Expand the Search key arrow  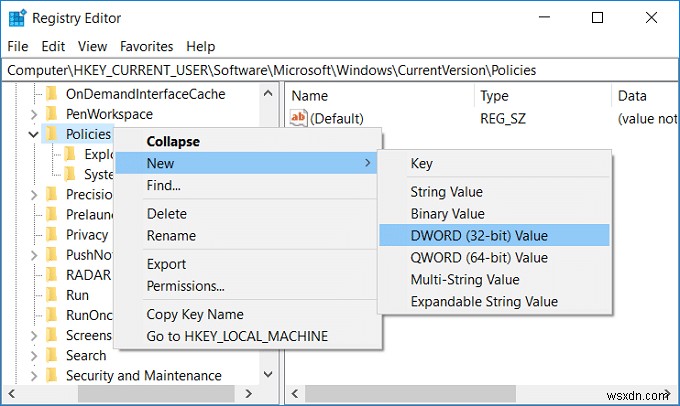34,356
